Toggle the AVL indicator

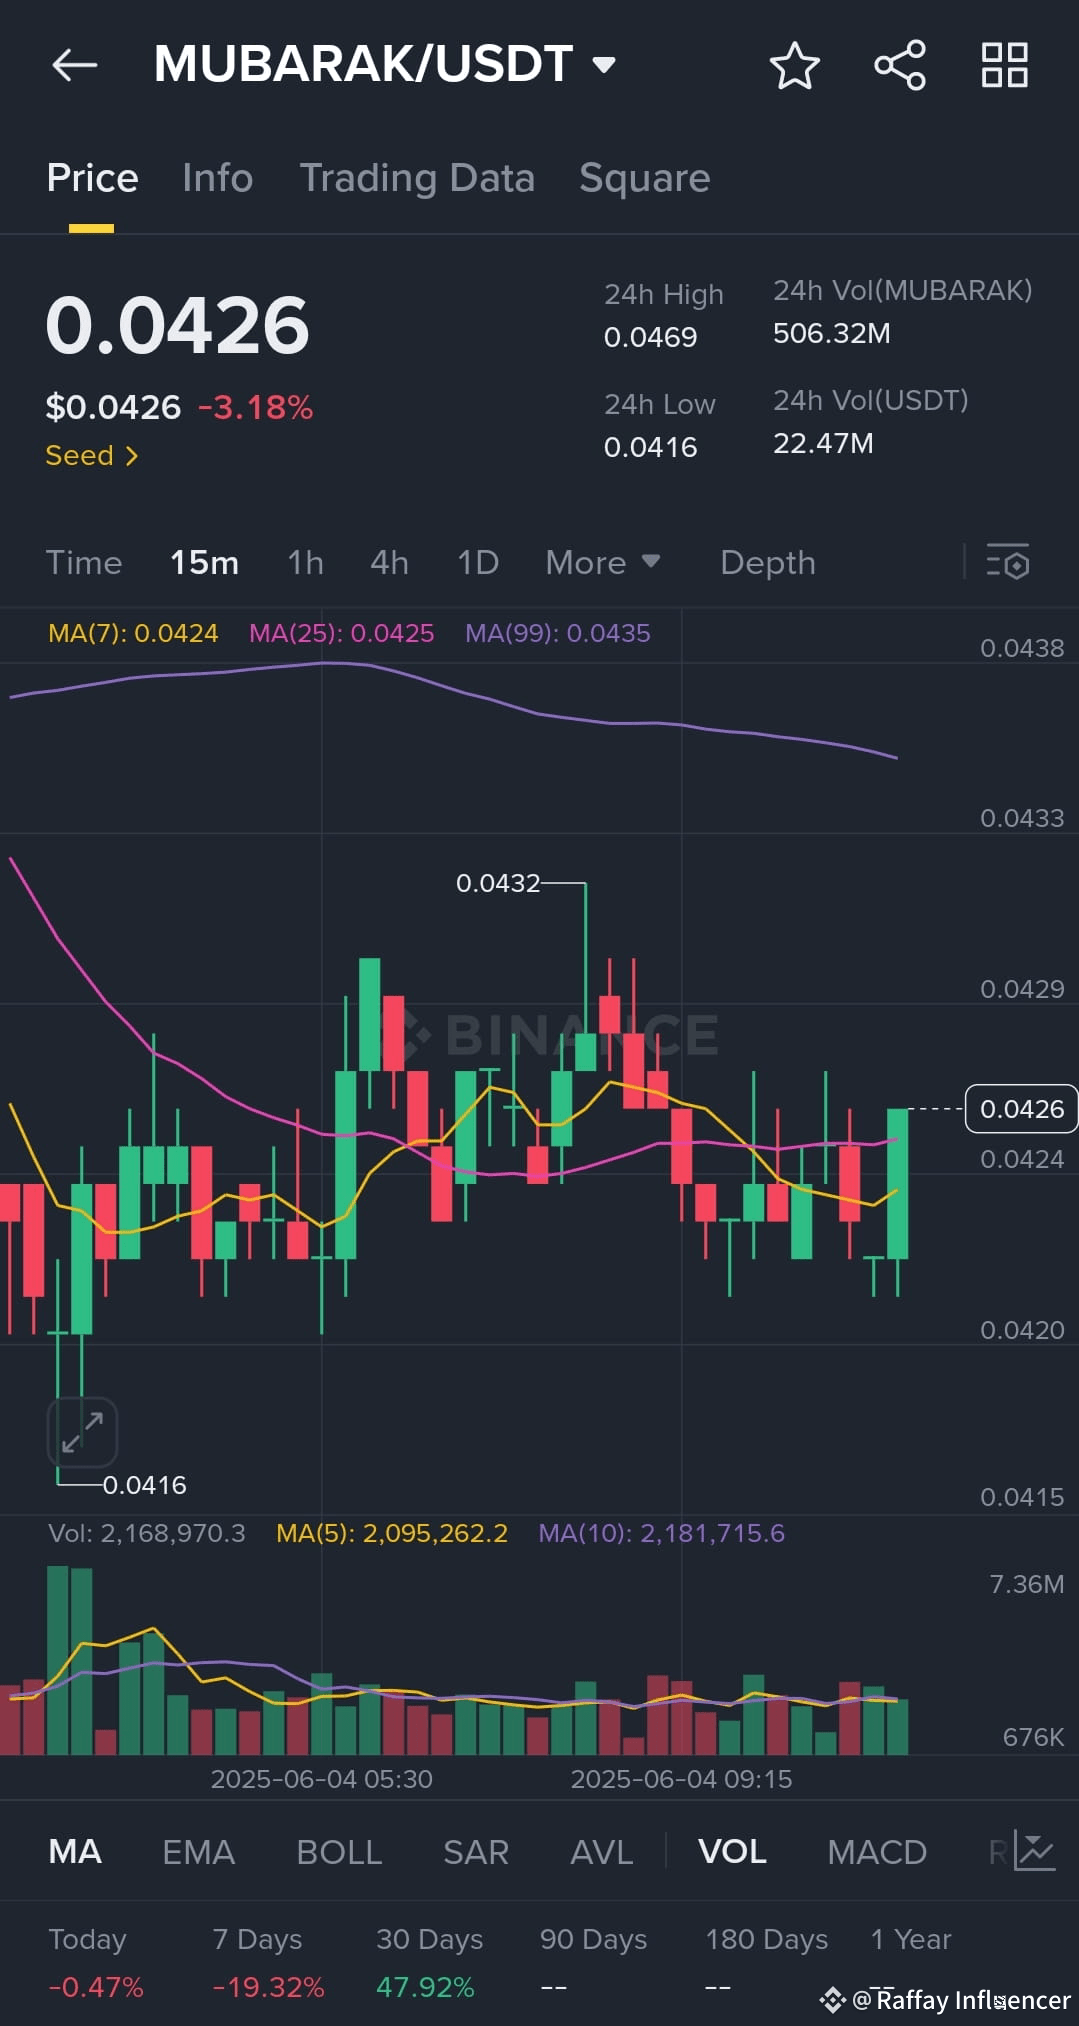[x=602, y=1852]
